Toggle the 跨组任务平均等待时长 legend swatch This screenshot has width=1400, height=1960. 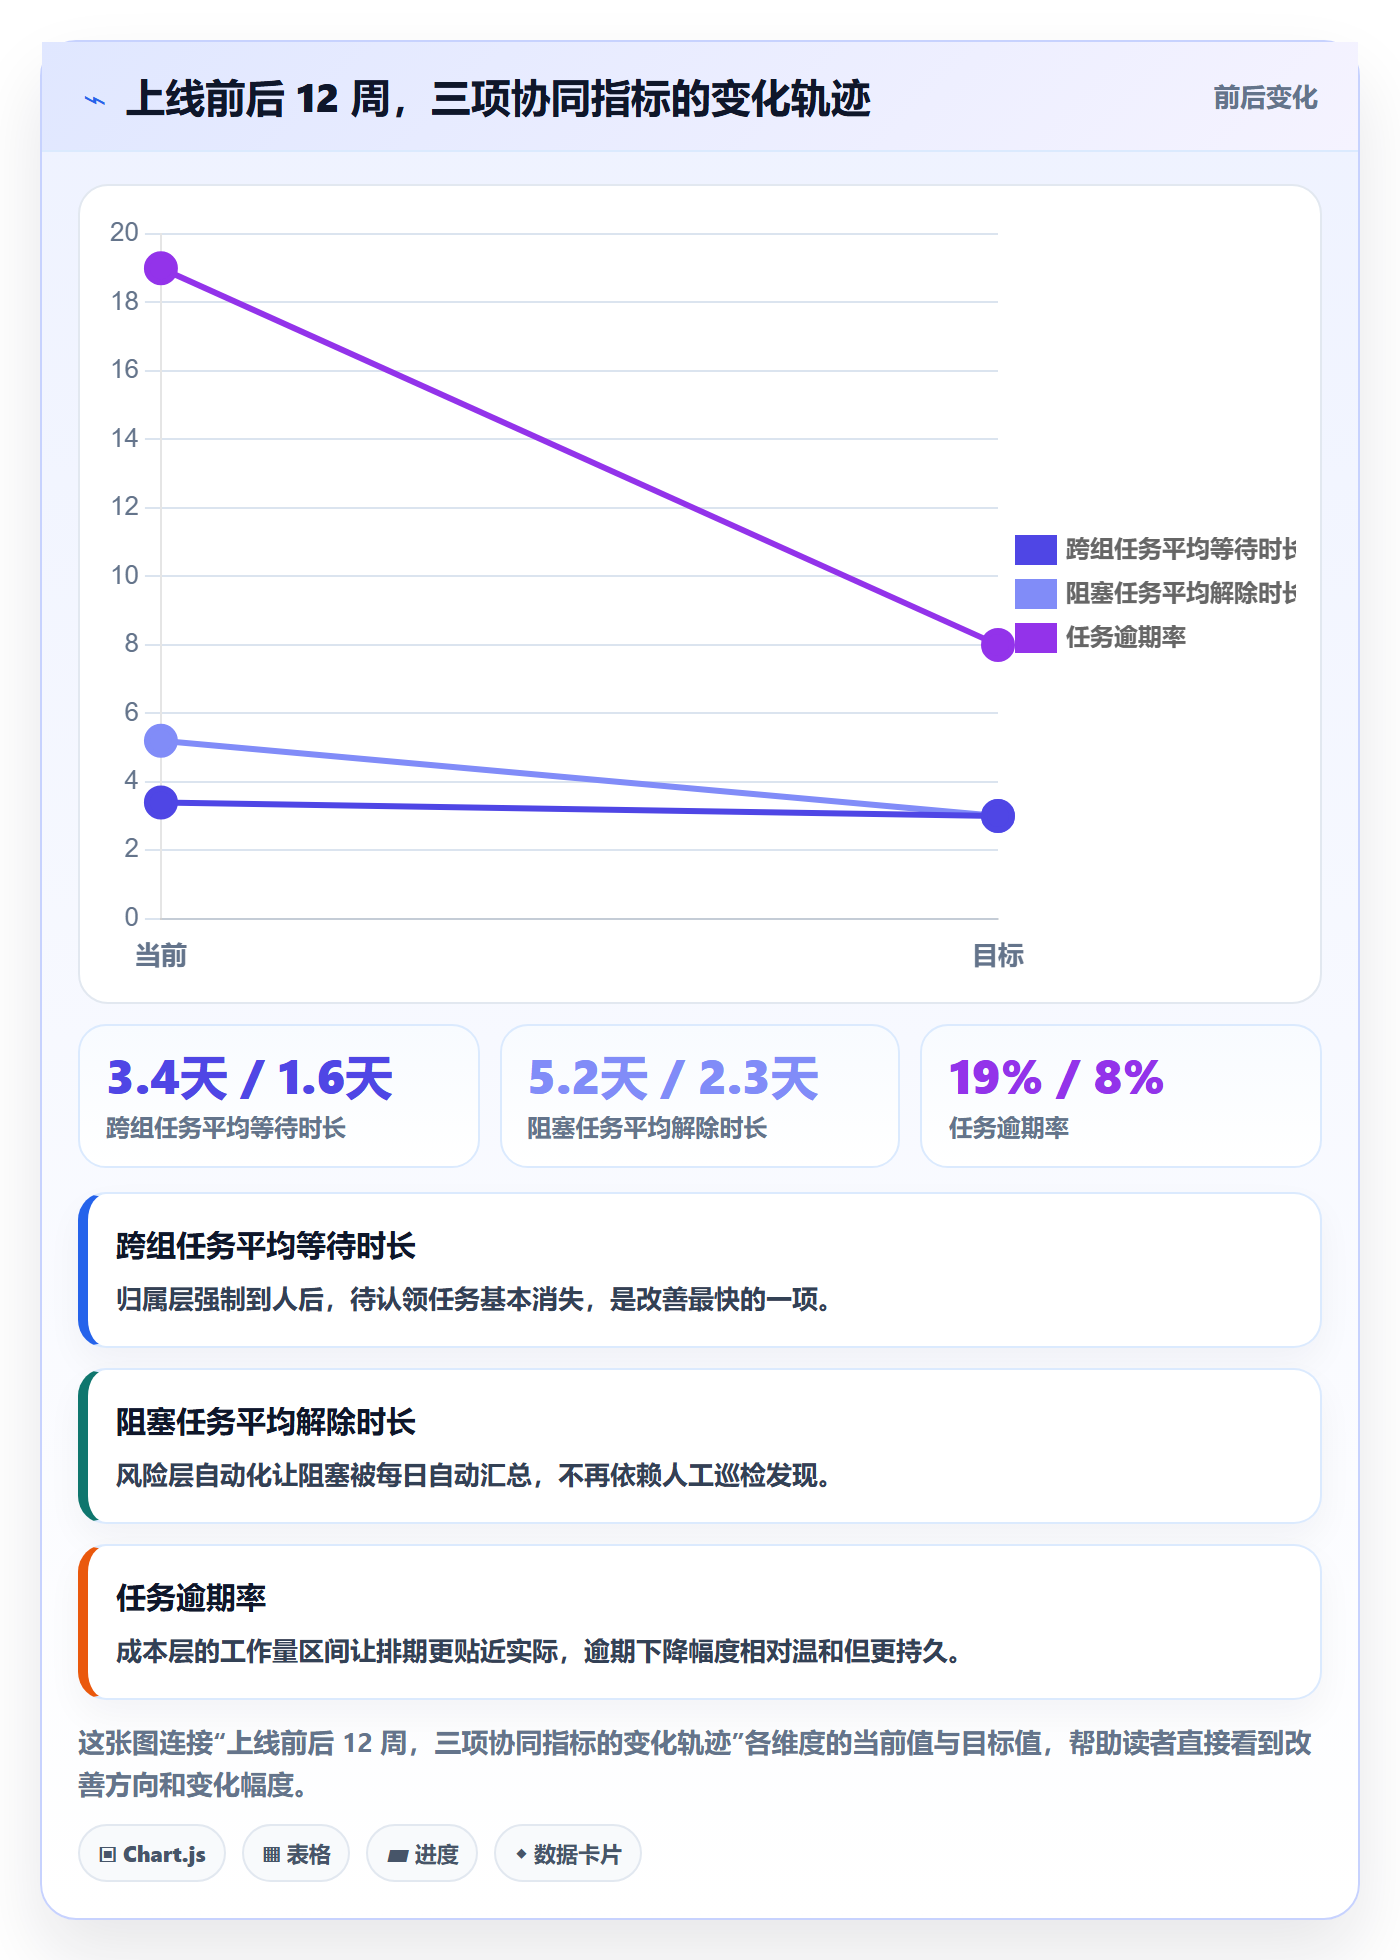click(1035, 549)
